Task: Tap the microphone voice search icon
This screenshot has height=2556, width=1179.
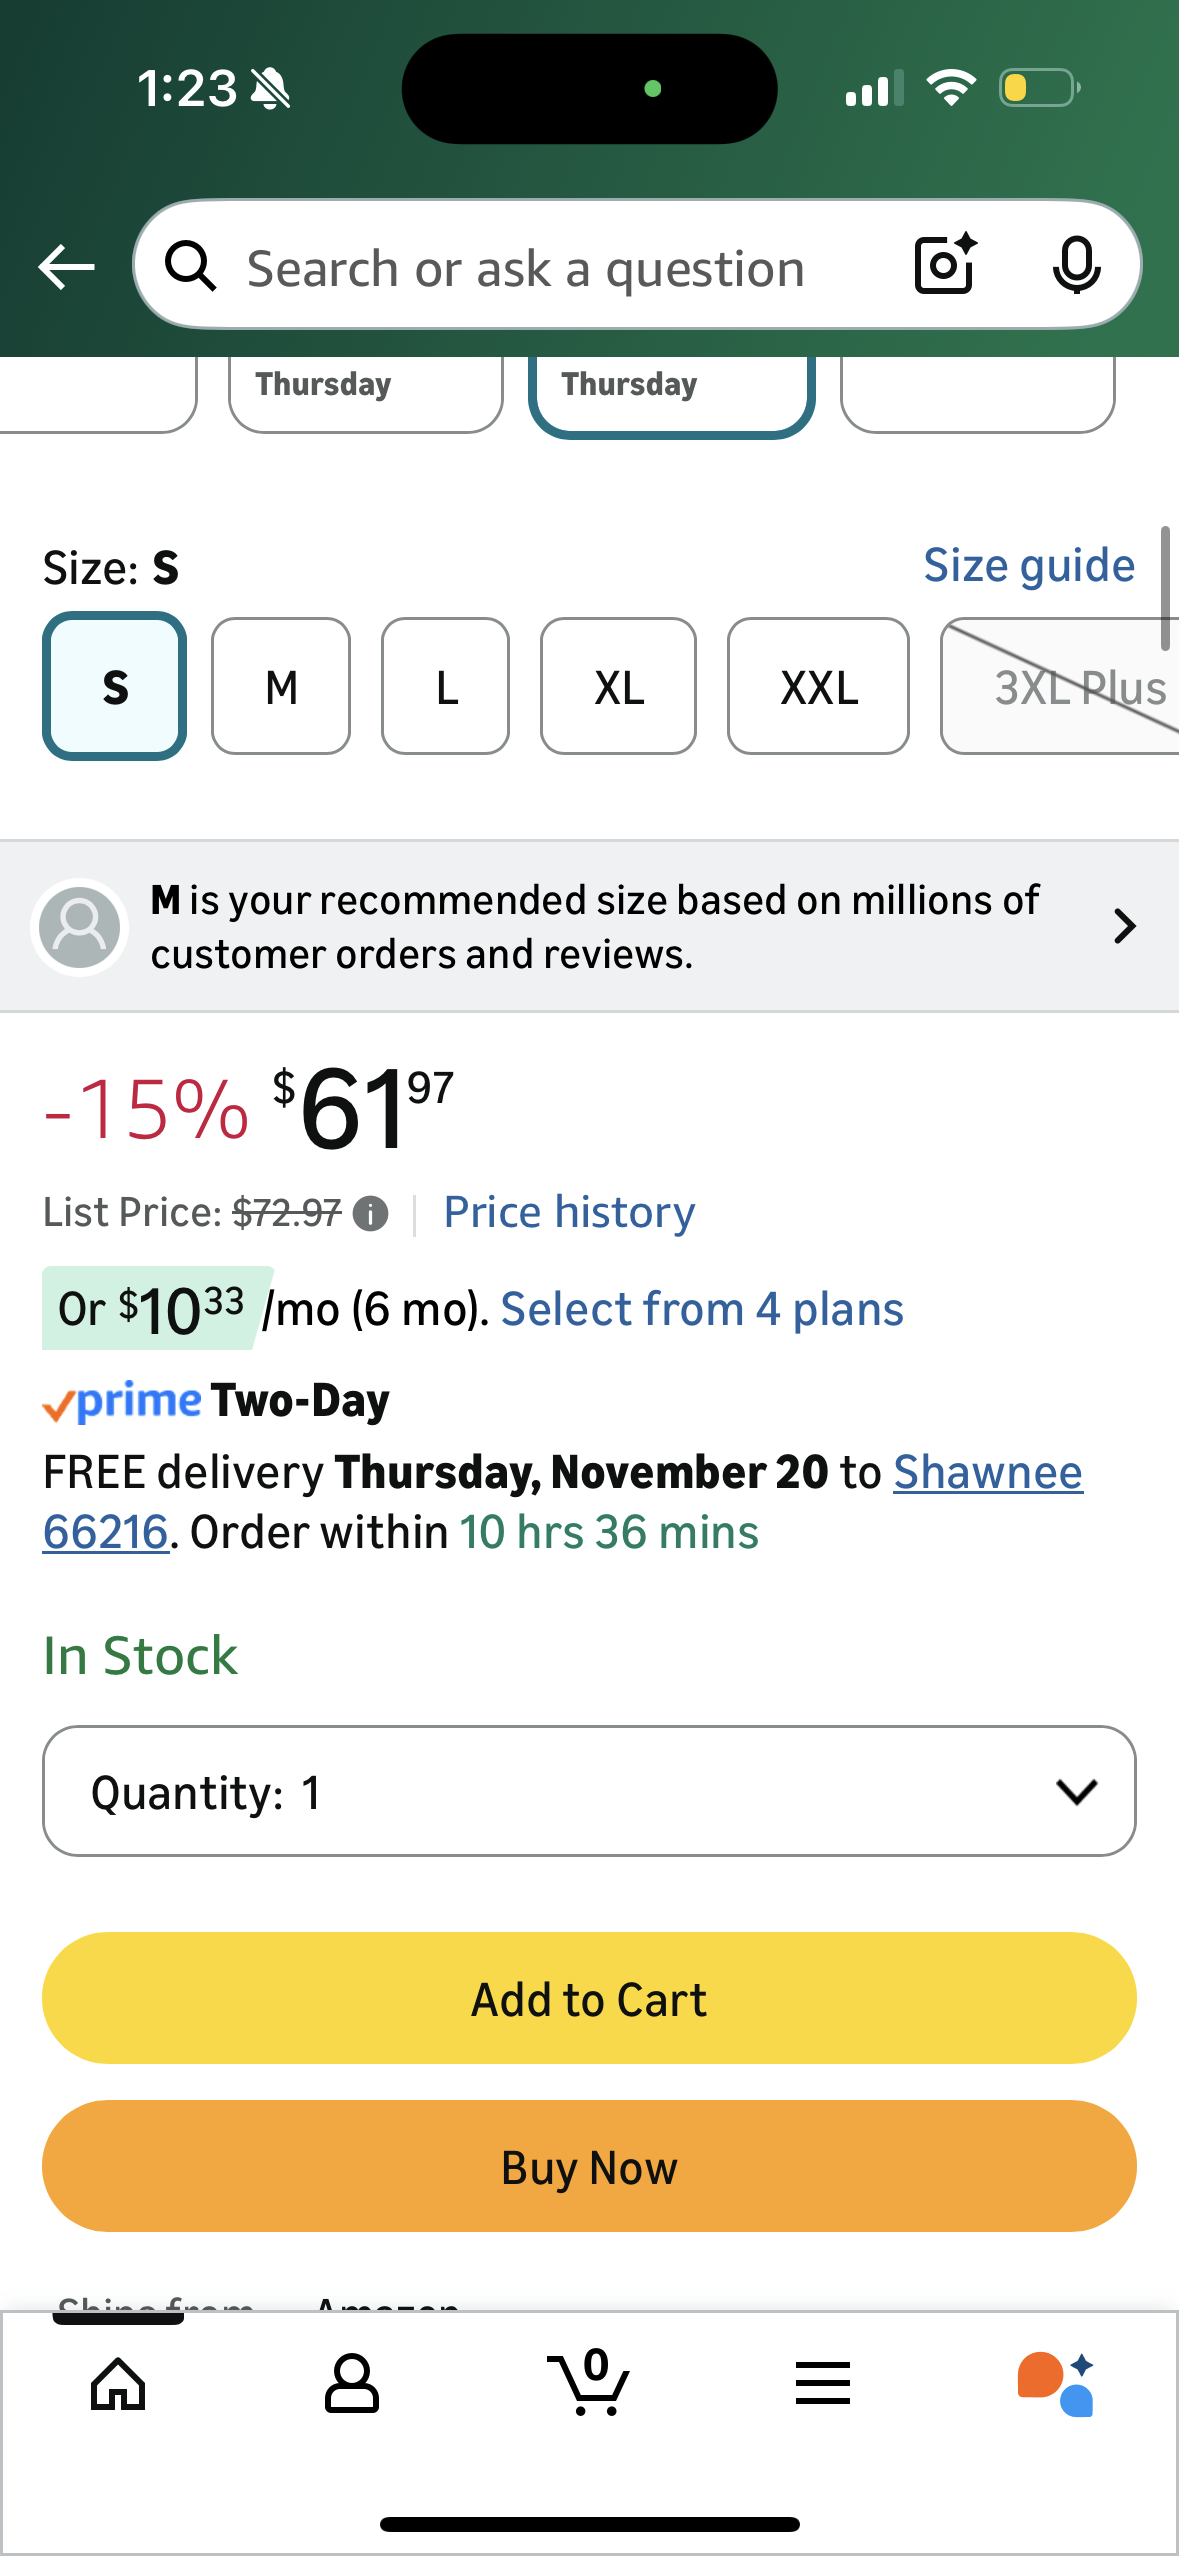Action: pos(1076,266)
